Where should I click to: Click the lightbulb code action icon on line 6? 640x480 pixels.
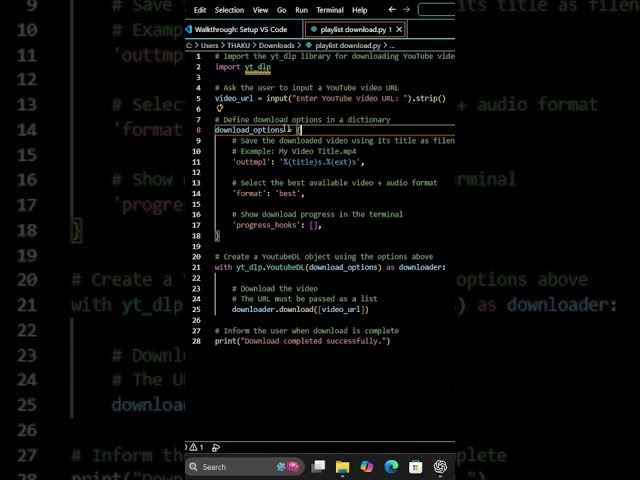pos(220,108)
